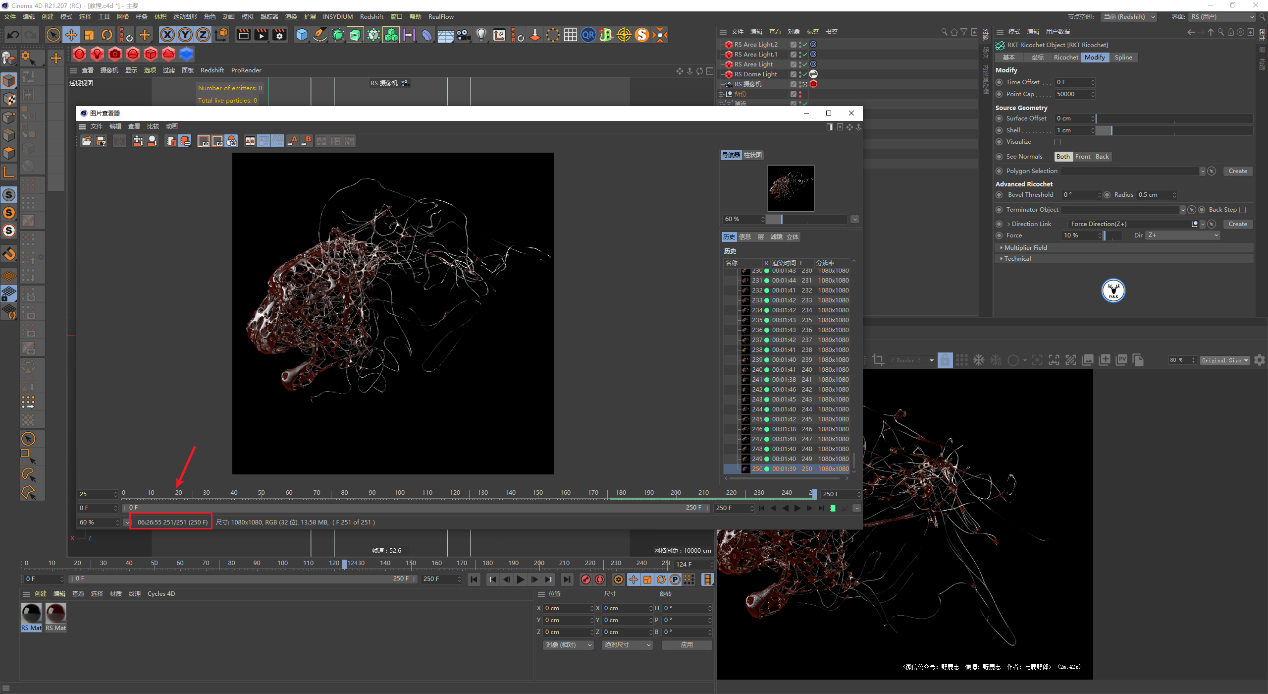Expand the Multiplier Field section
Image resolution: width=1268 pixels, height=694 pixels.
pyautogui.click(x=1025, y=247)
